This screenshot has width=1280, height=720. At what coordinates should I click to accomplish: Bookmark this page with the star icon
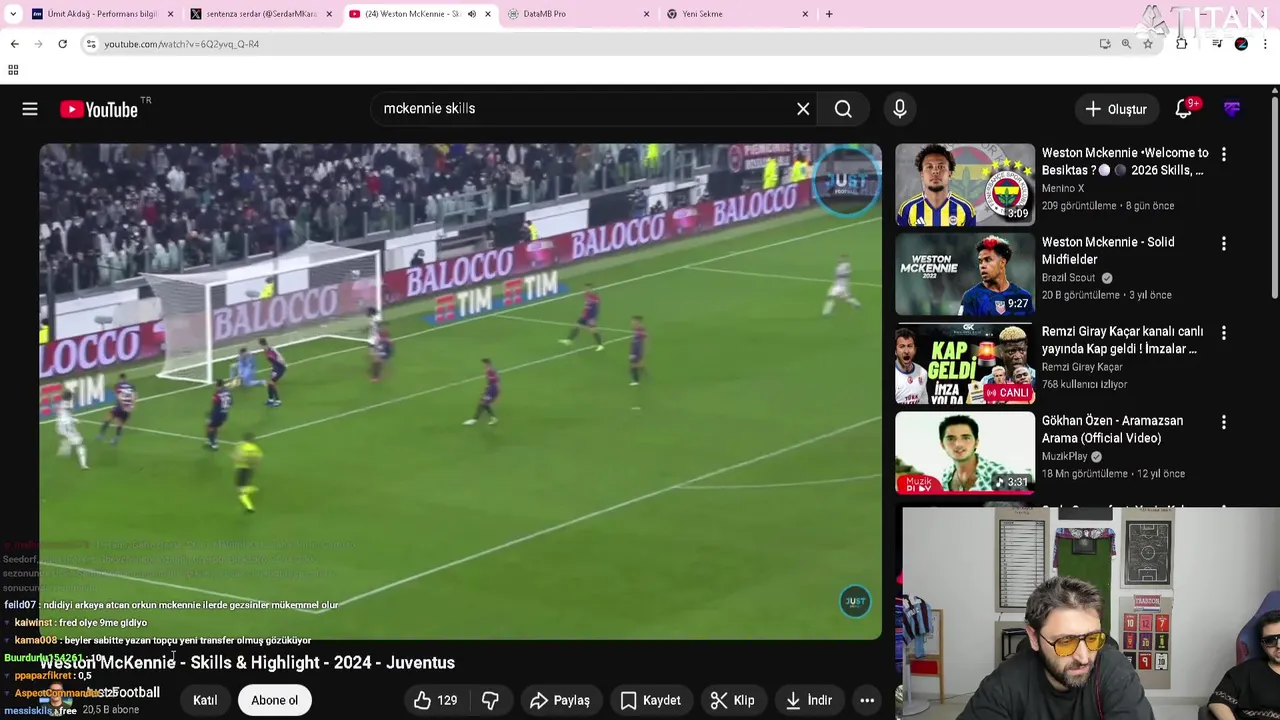pyautogui.click(x=1148, y=44)
